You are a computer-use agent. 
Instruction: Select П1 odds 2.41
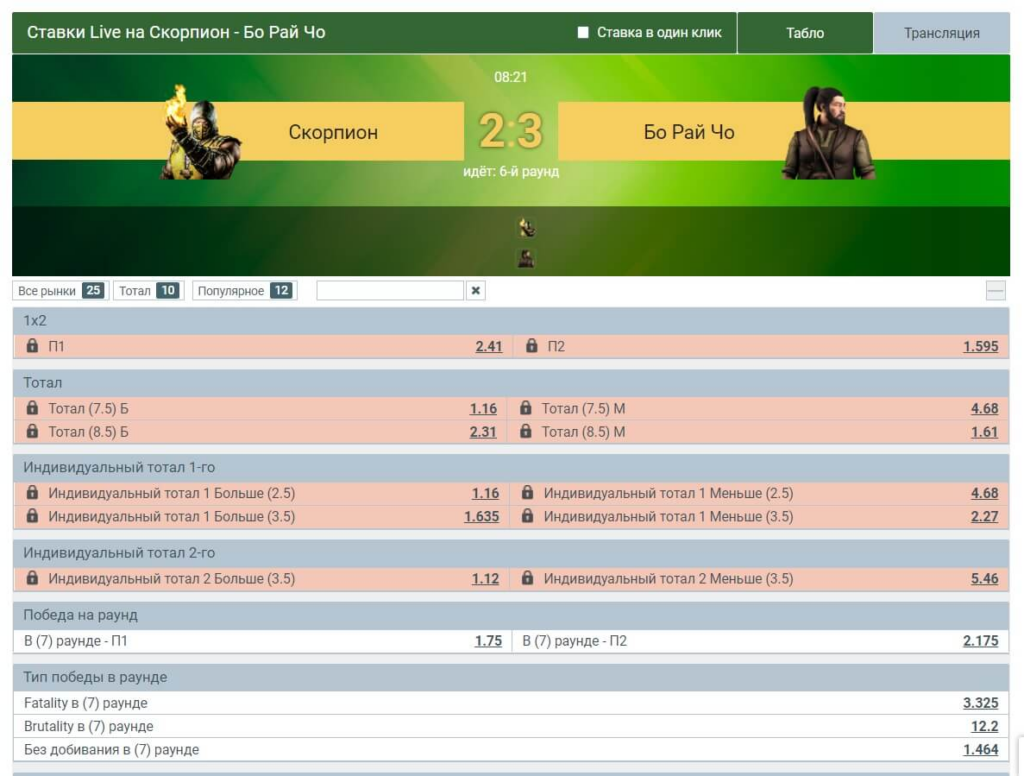(488, 347)
